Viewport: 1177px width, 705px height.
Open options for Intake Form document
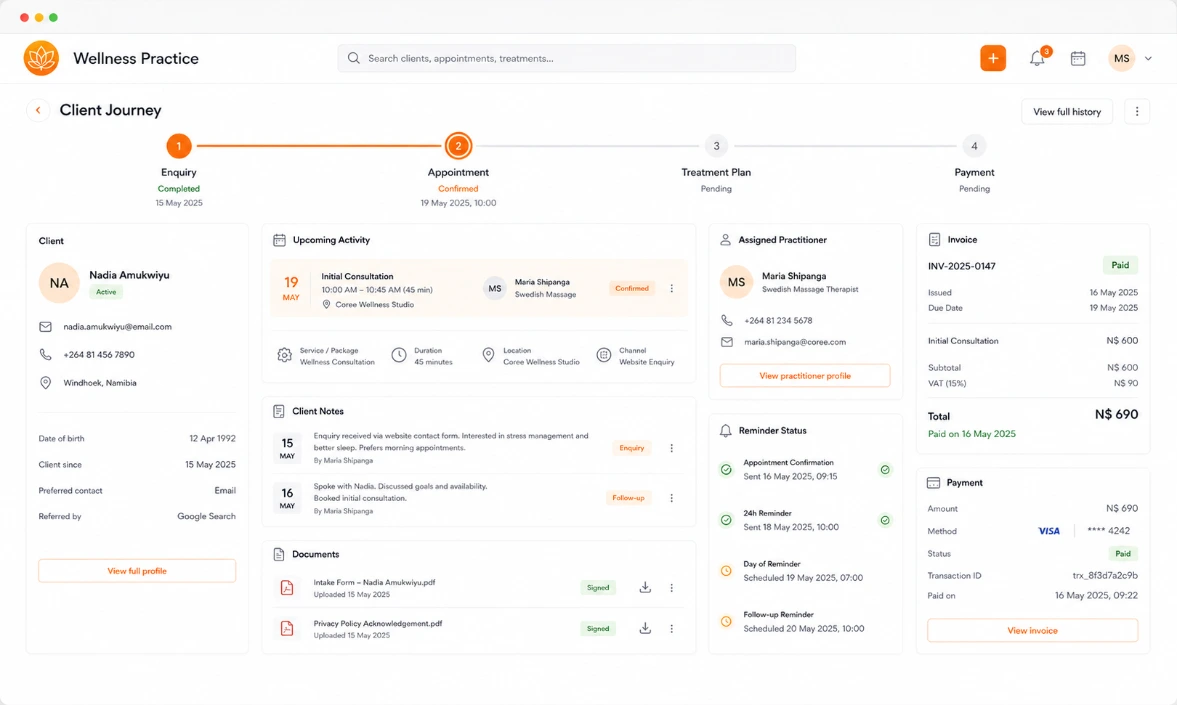pos(672,588)
